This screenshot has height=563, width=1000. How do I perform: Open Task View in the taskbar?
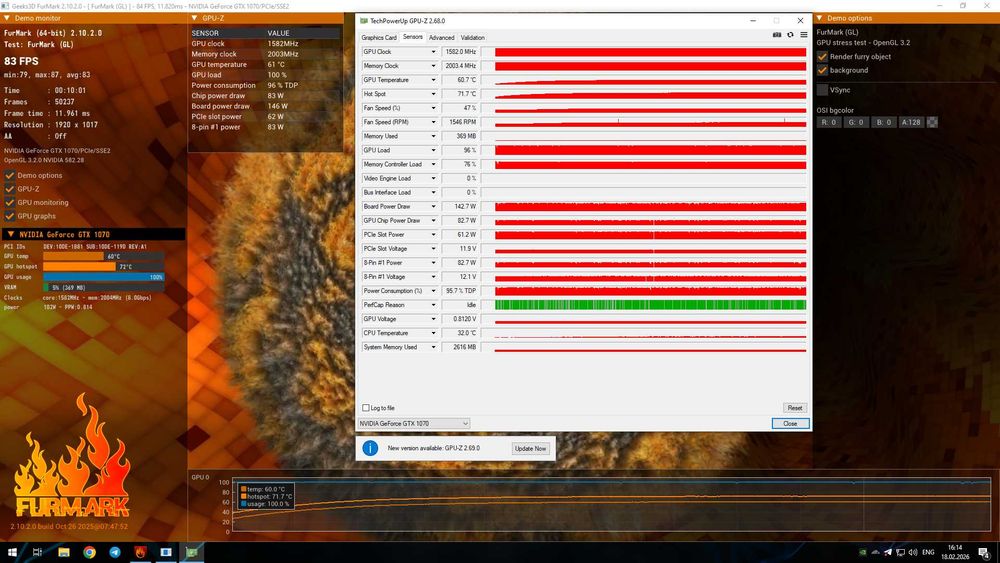click(37, 552)
